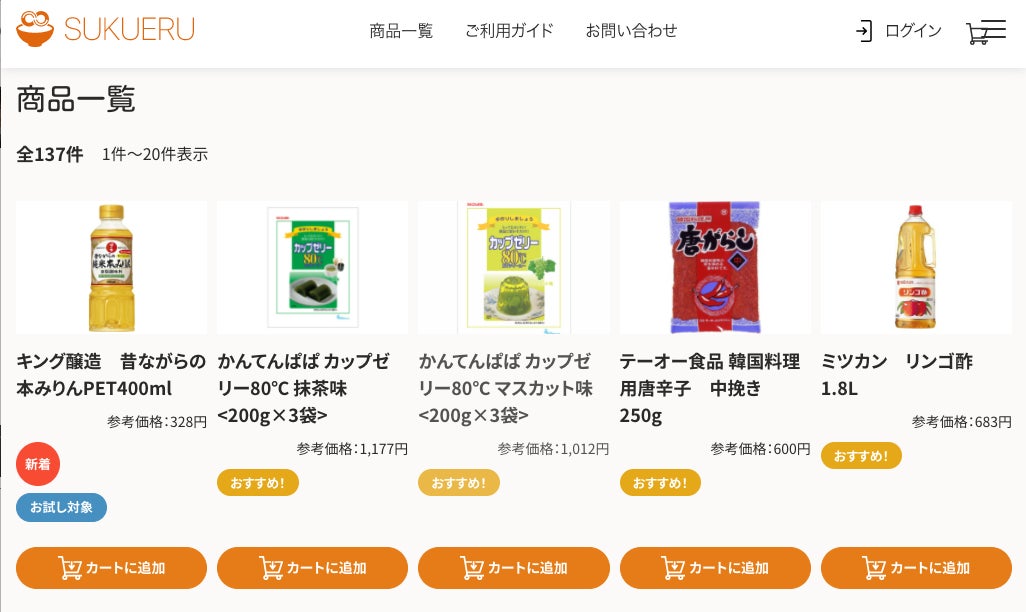Open the cart menu icon in the header
Viewport: 1026px width, 612px height.
(x=986, y=31)
